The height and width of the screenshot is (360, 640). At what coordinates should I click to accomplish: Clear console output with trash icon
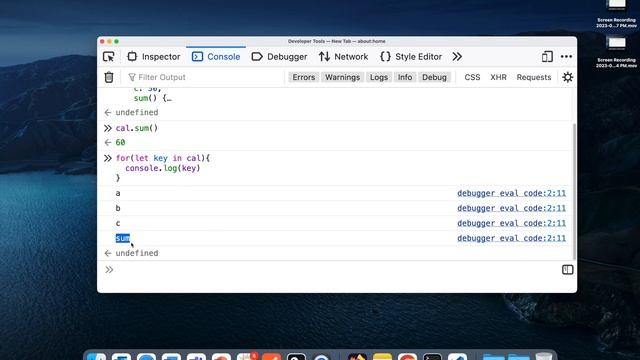pyautogui.click(x=109, y=77)
